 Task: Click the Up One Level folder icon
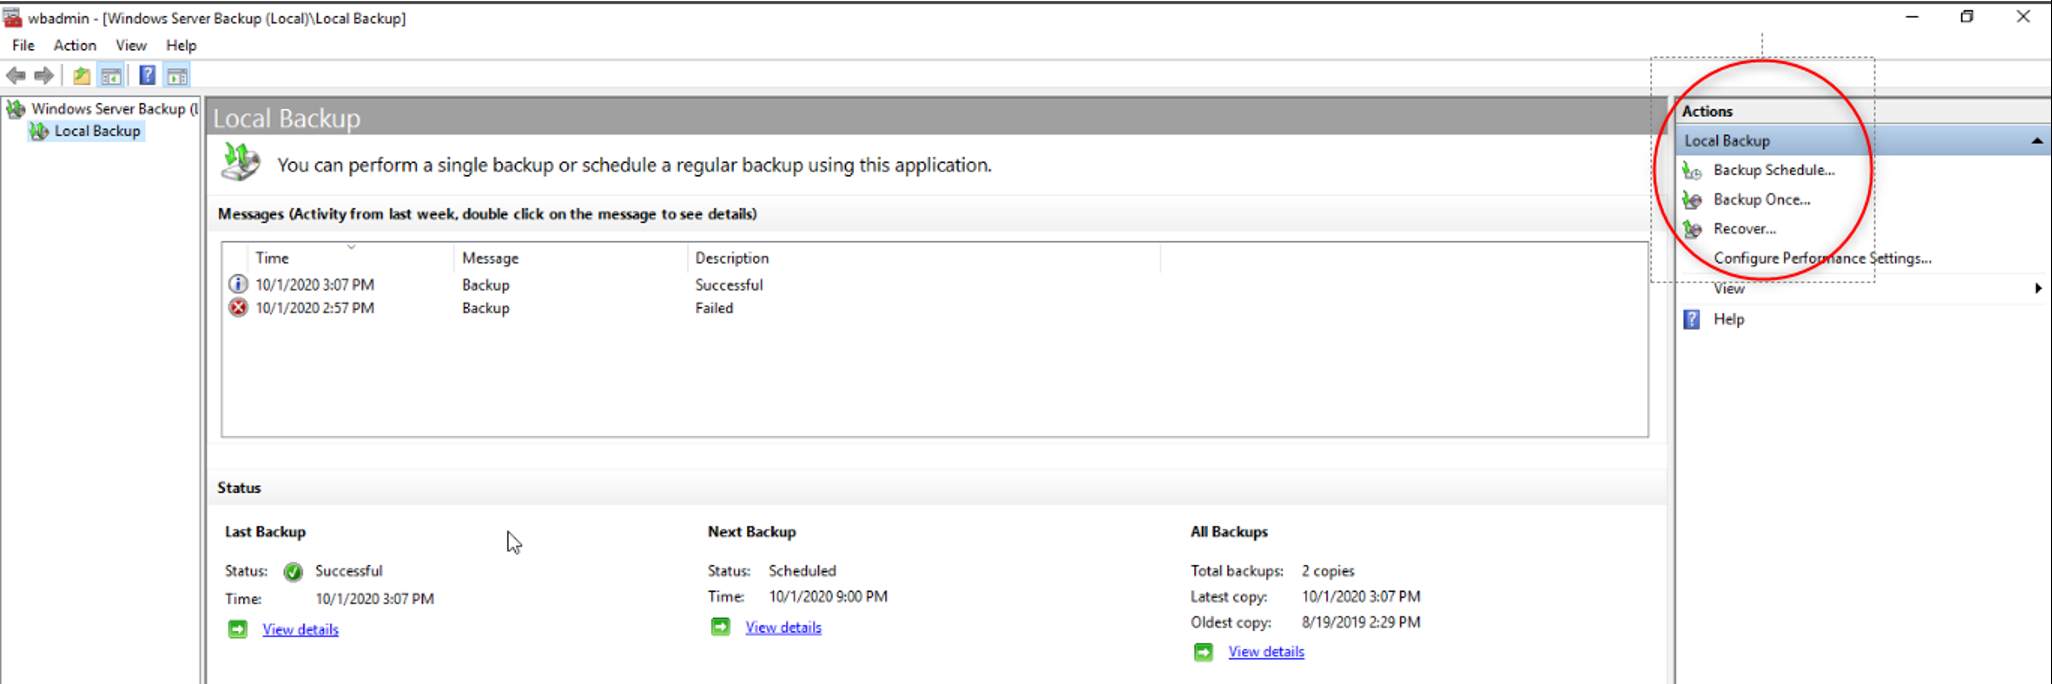[81, 76]
